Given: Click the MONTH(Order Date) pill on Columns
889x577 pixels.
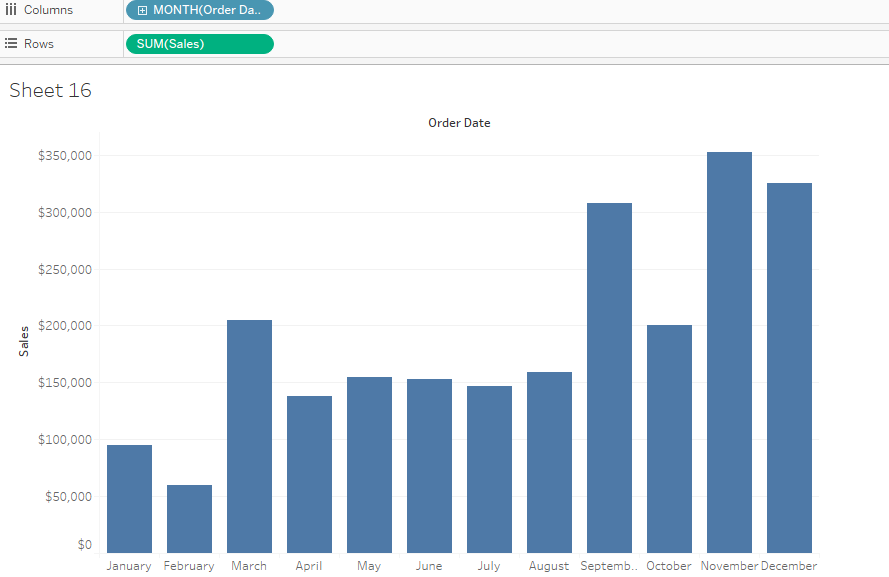Looking at the screenshot, I should tap(200, 10).
